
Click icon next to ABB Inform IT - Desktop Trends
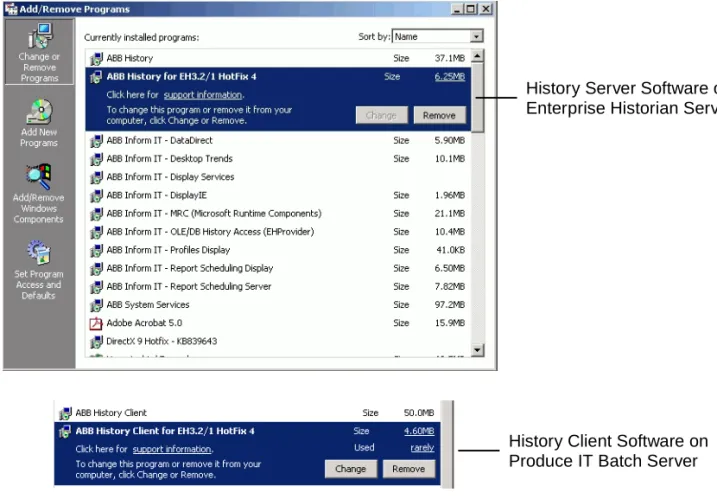(96, 159)
